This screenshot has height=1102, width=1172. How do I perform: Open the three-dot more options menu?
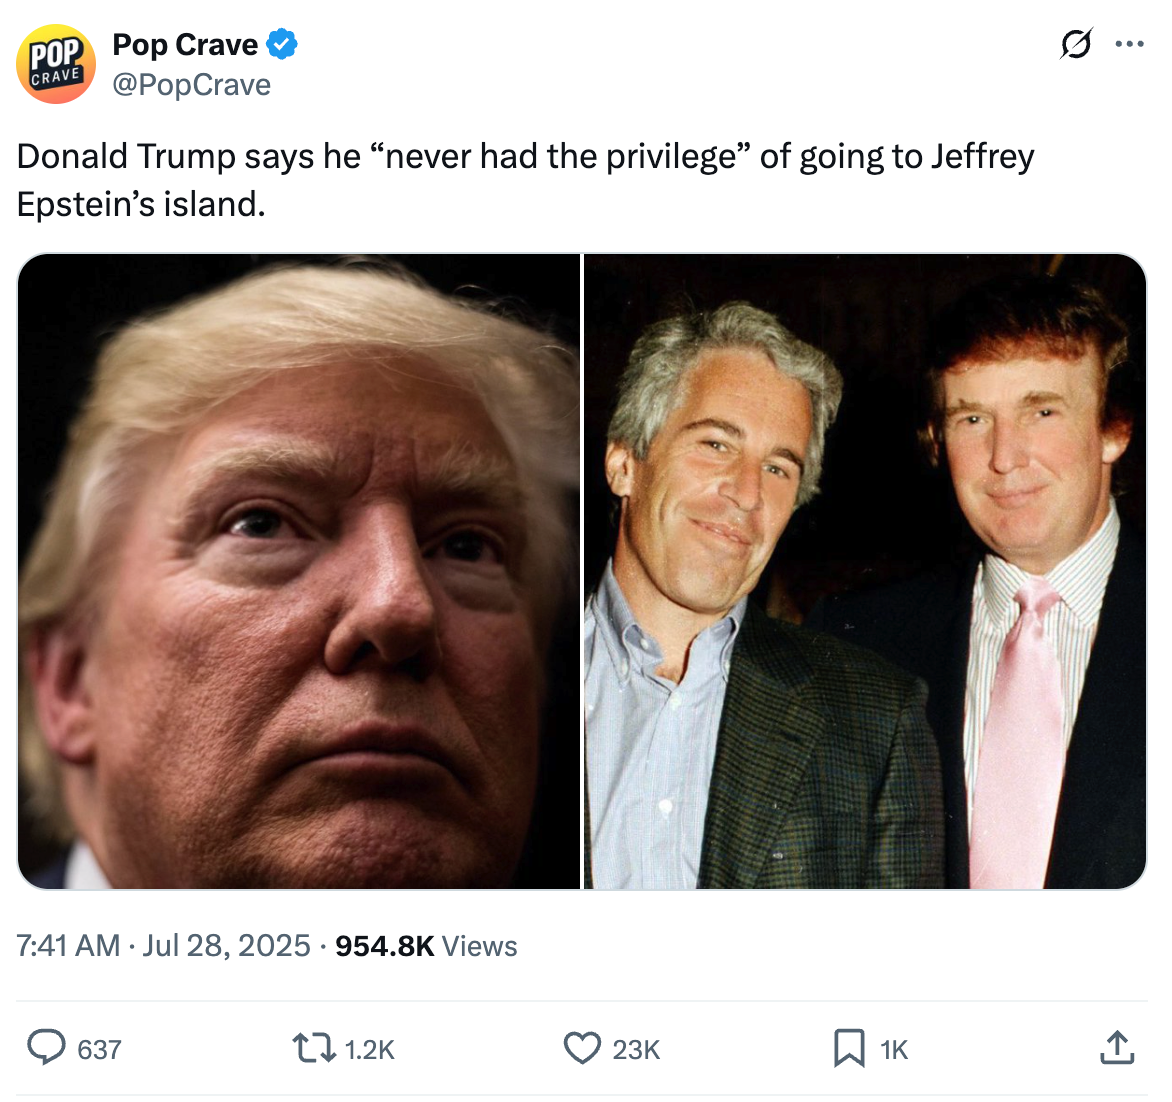(1129, 45)
